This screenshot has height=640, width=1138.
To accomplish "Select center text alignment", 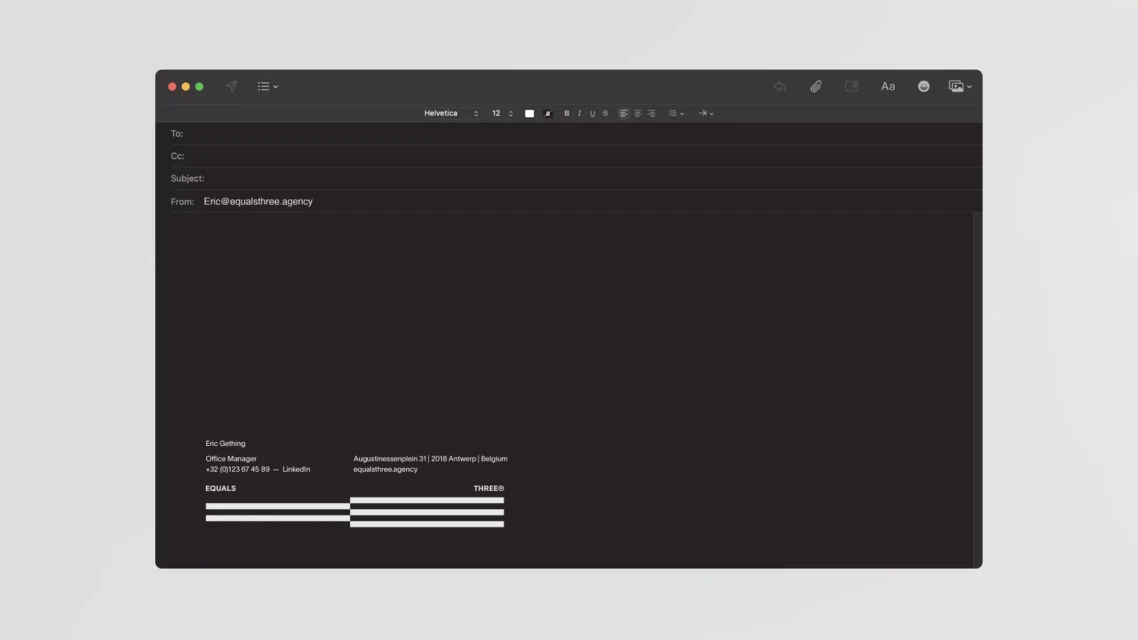I will click(638, 113).
